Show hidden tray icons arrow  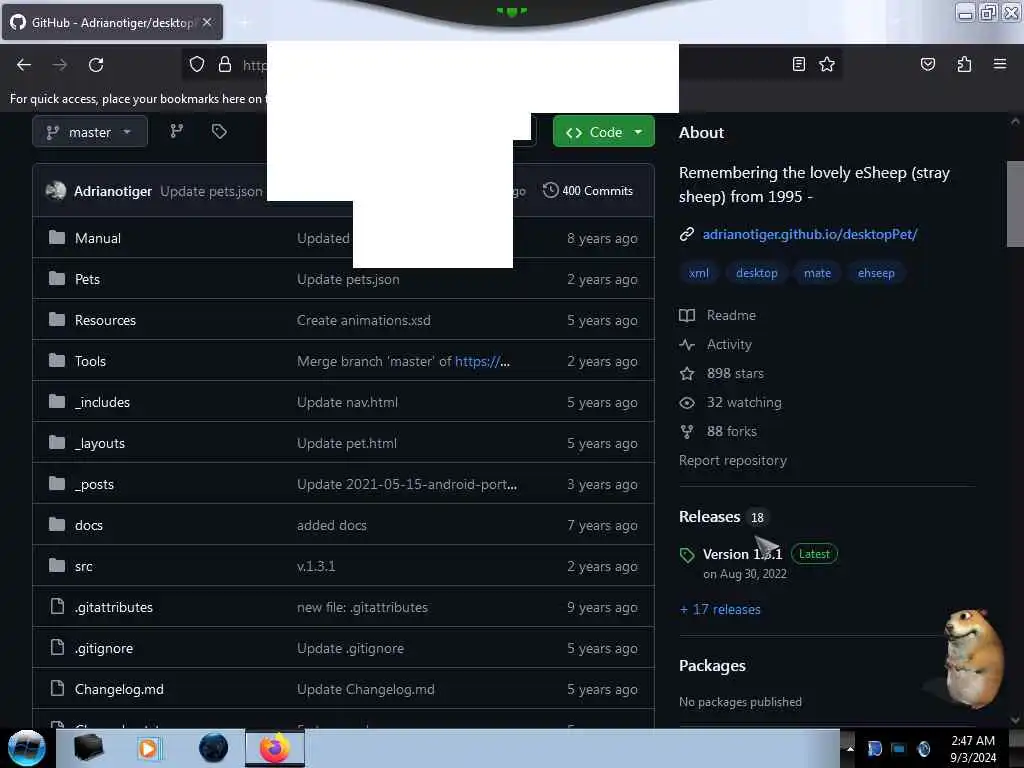[x=850, y=748]
